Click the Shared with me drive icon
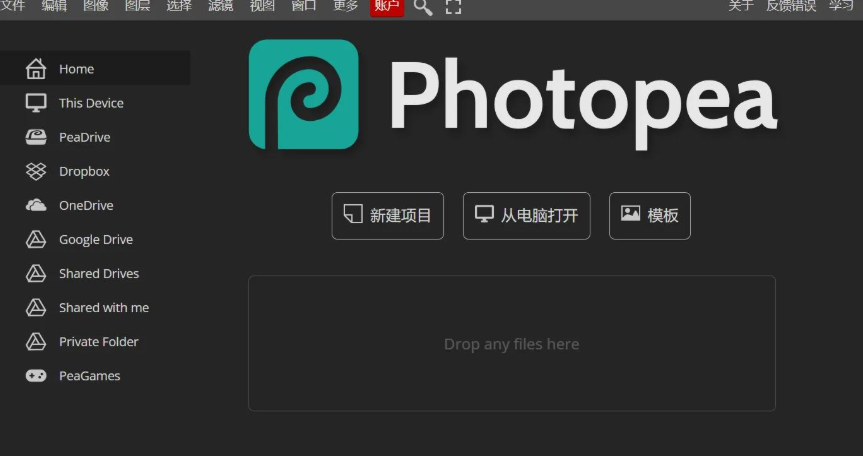Viewport: 863px width, 456px height. (x=36, y=307)
